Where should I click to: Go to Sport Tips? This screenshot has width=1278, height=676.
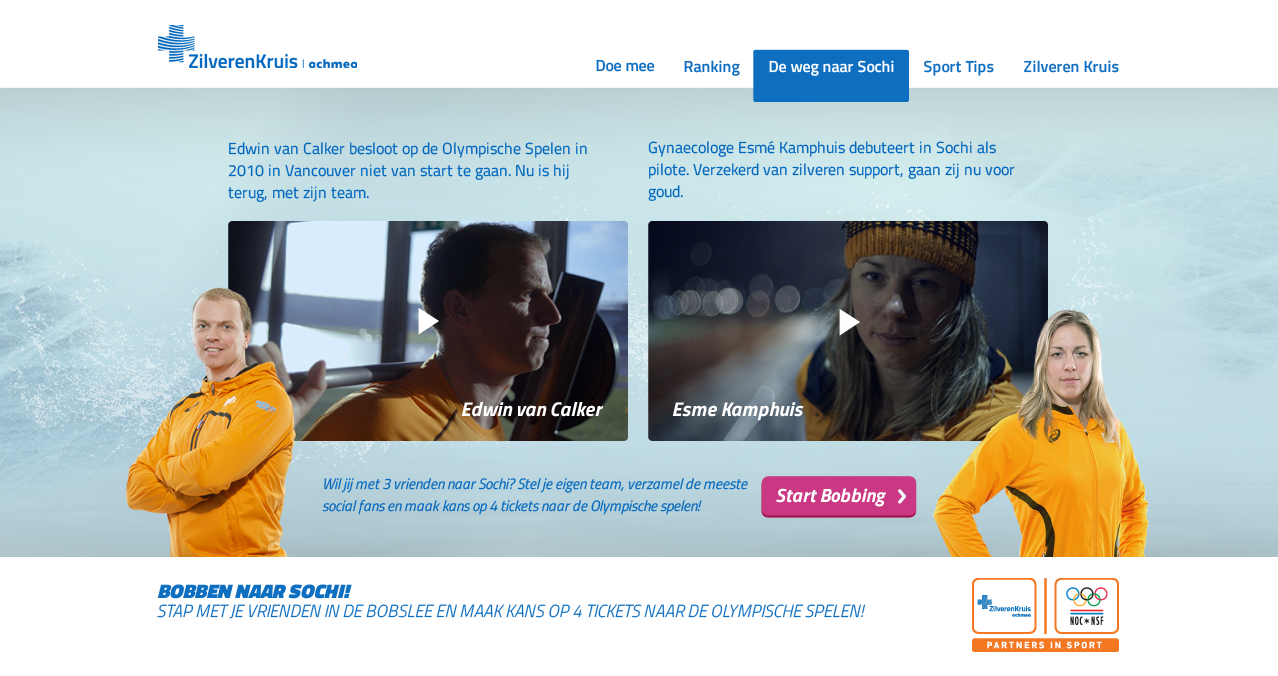(958, 67)
